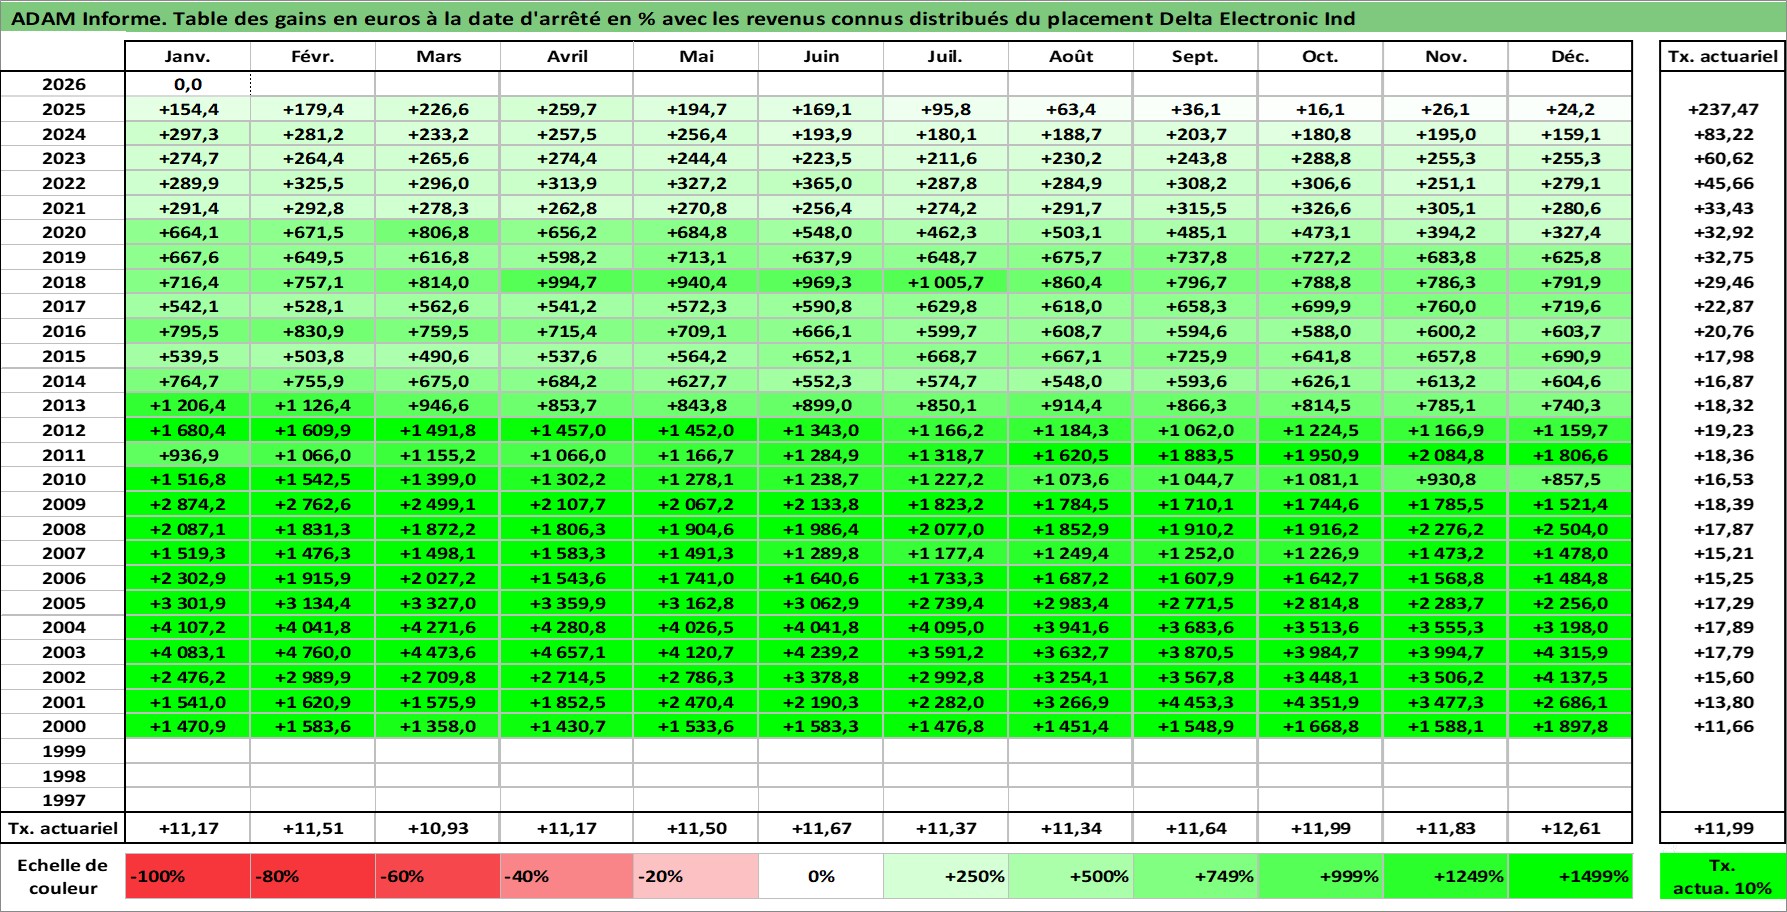Screen dimensions: 1787x912
Task: Select the +11,67 June actuarial rate
Action: [821, 828]
